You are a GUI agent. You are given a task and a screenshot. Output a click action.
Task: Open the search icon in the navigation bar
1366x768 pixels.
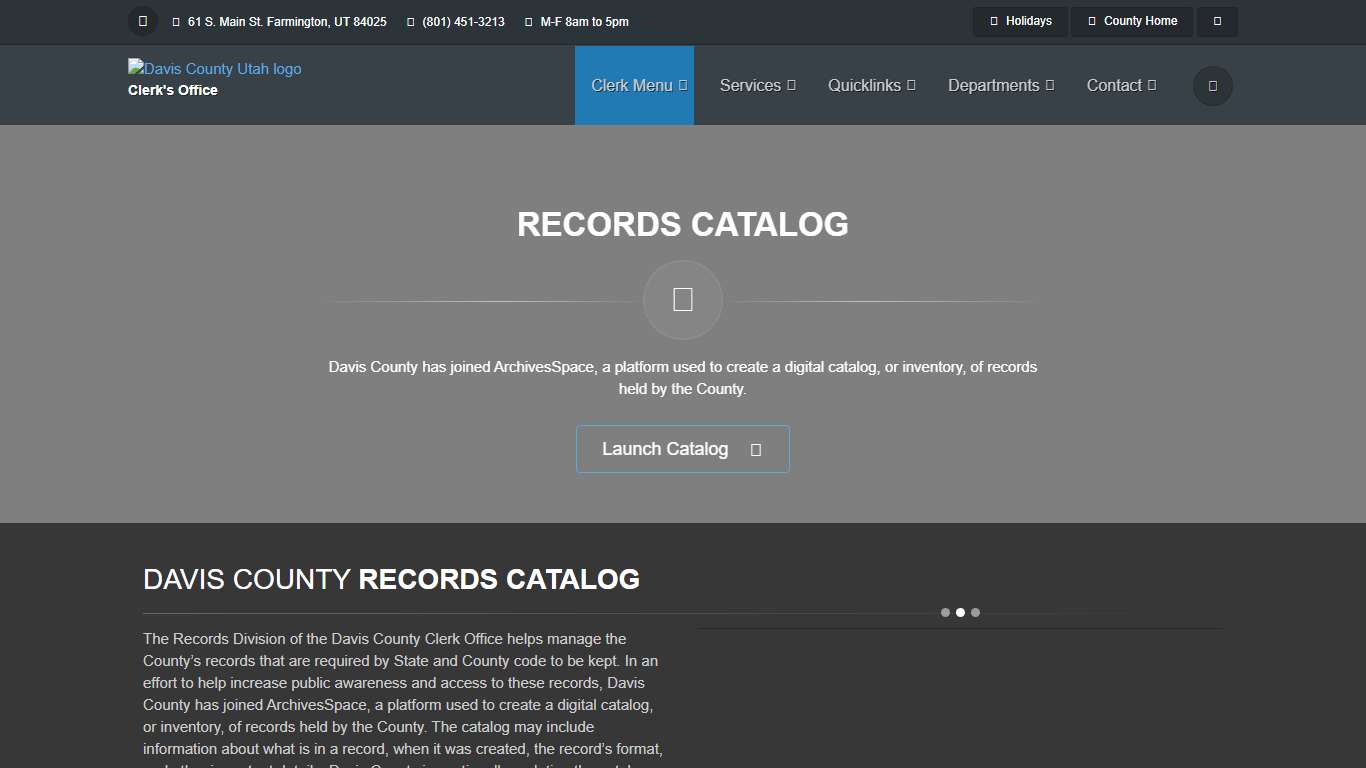click(1212, 85)
